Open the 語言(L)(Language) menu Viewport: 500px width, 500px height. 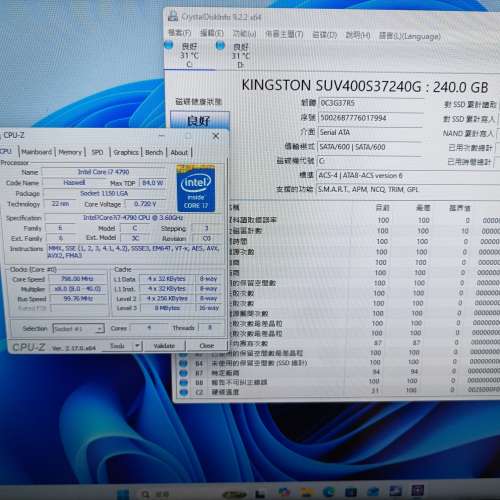(x=410, y=36)
